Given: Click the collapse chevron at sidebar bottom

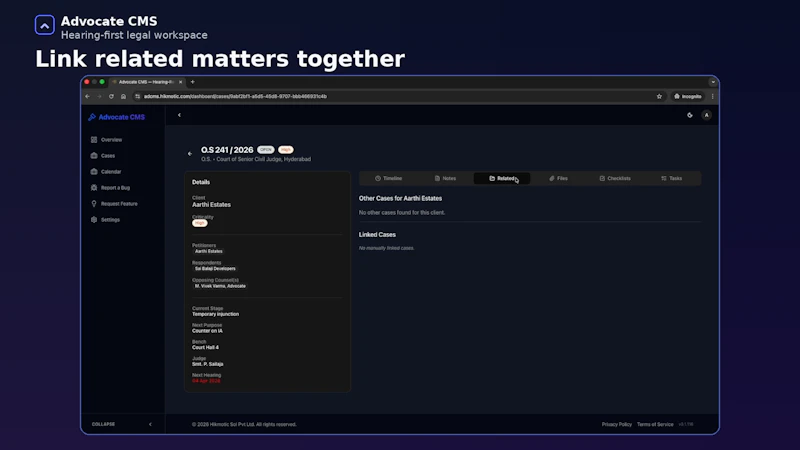Looking at the screenshot, I should tap(150, 424).
